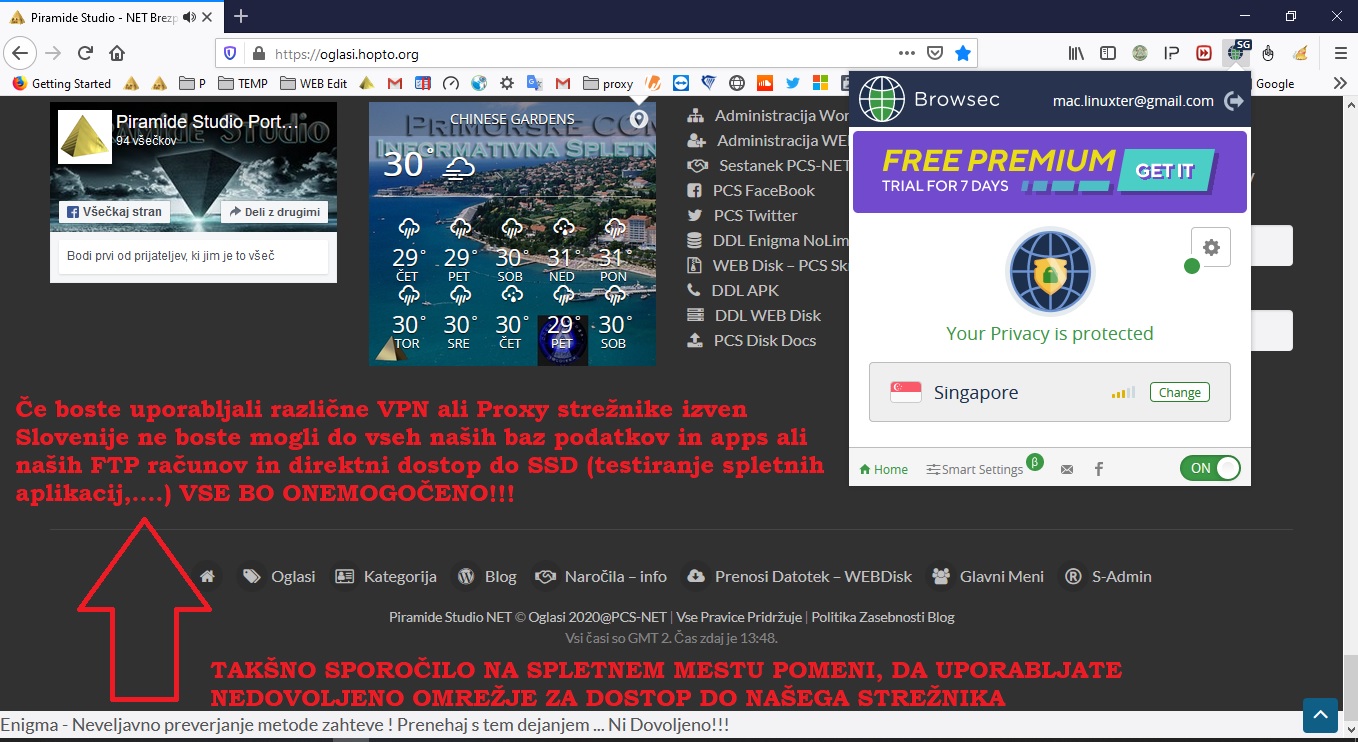The width and height of the screenshot is (1358, 742).
Task: Open the Twitter bookmark icon
Action: point(793,83)
